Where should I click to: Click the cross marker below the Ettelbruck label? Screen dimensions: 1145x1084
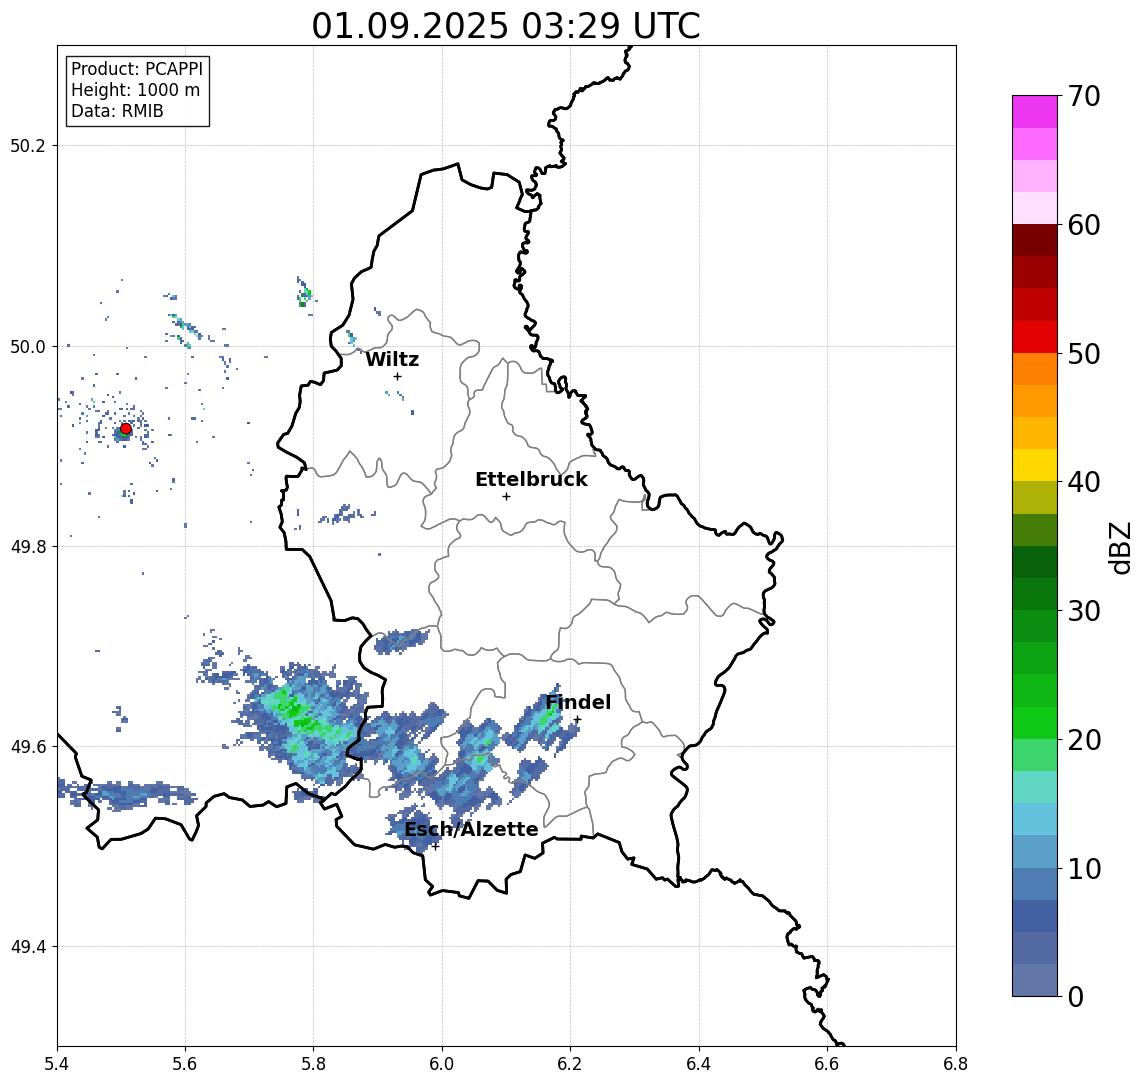pos(506,497)
